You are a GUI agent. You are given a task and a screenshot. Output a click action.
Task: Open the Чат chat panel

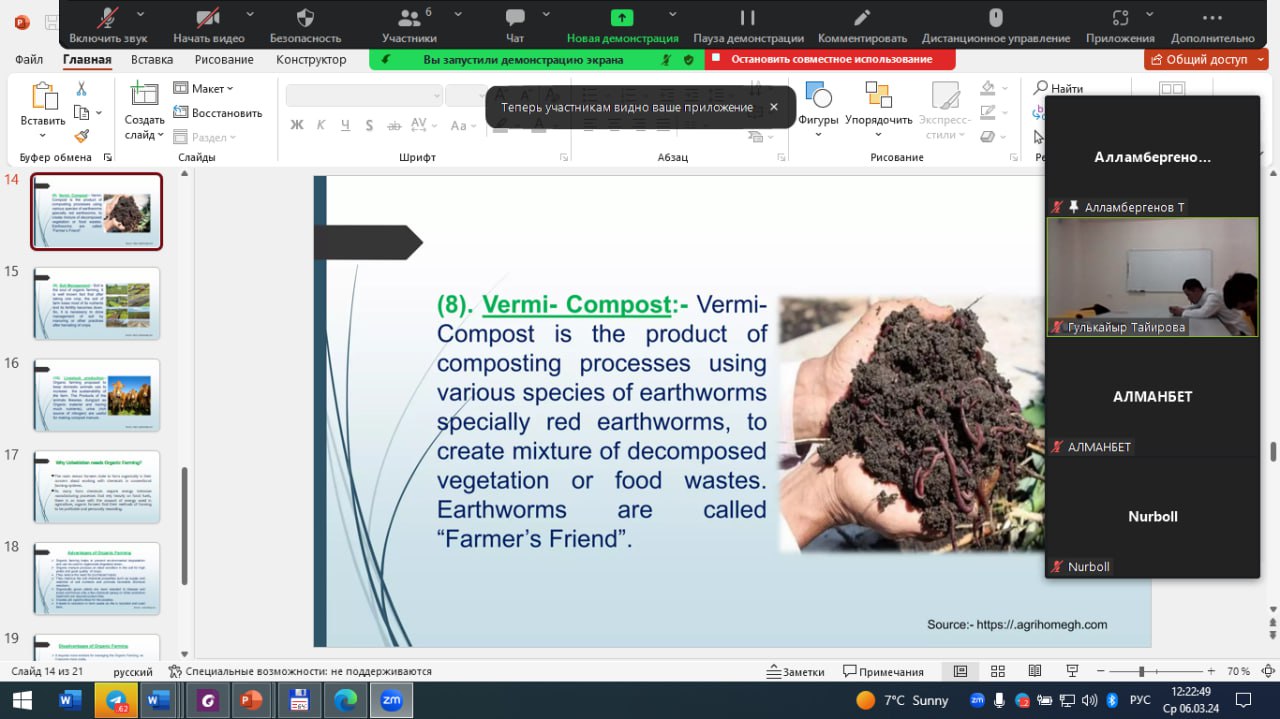pos(515,18)
